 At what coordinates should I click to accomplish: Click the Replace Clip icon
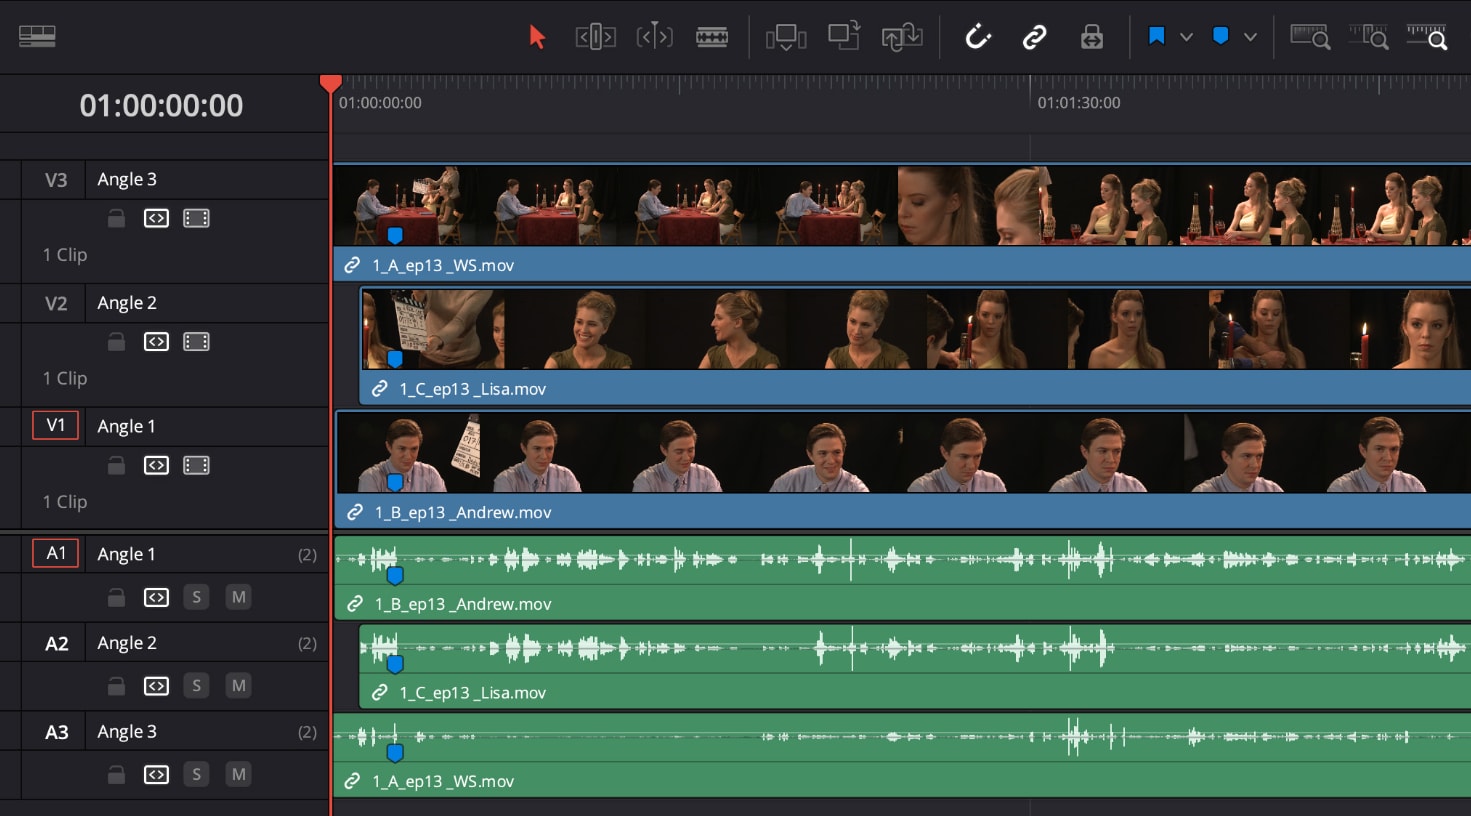901,36
